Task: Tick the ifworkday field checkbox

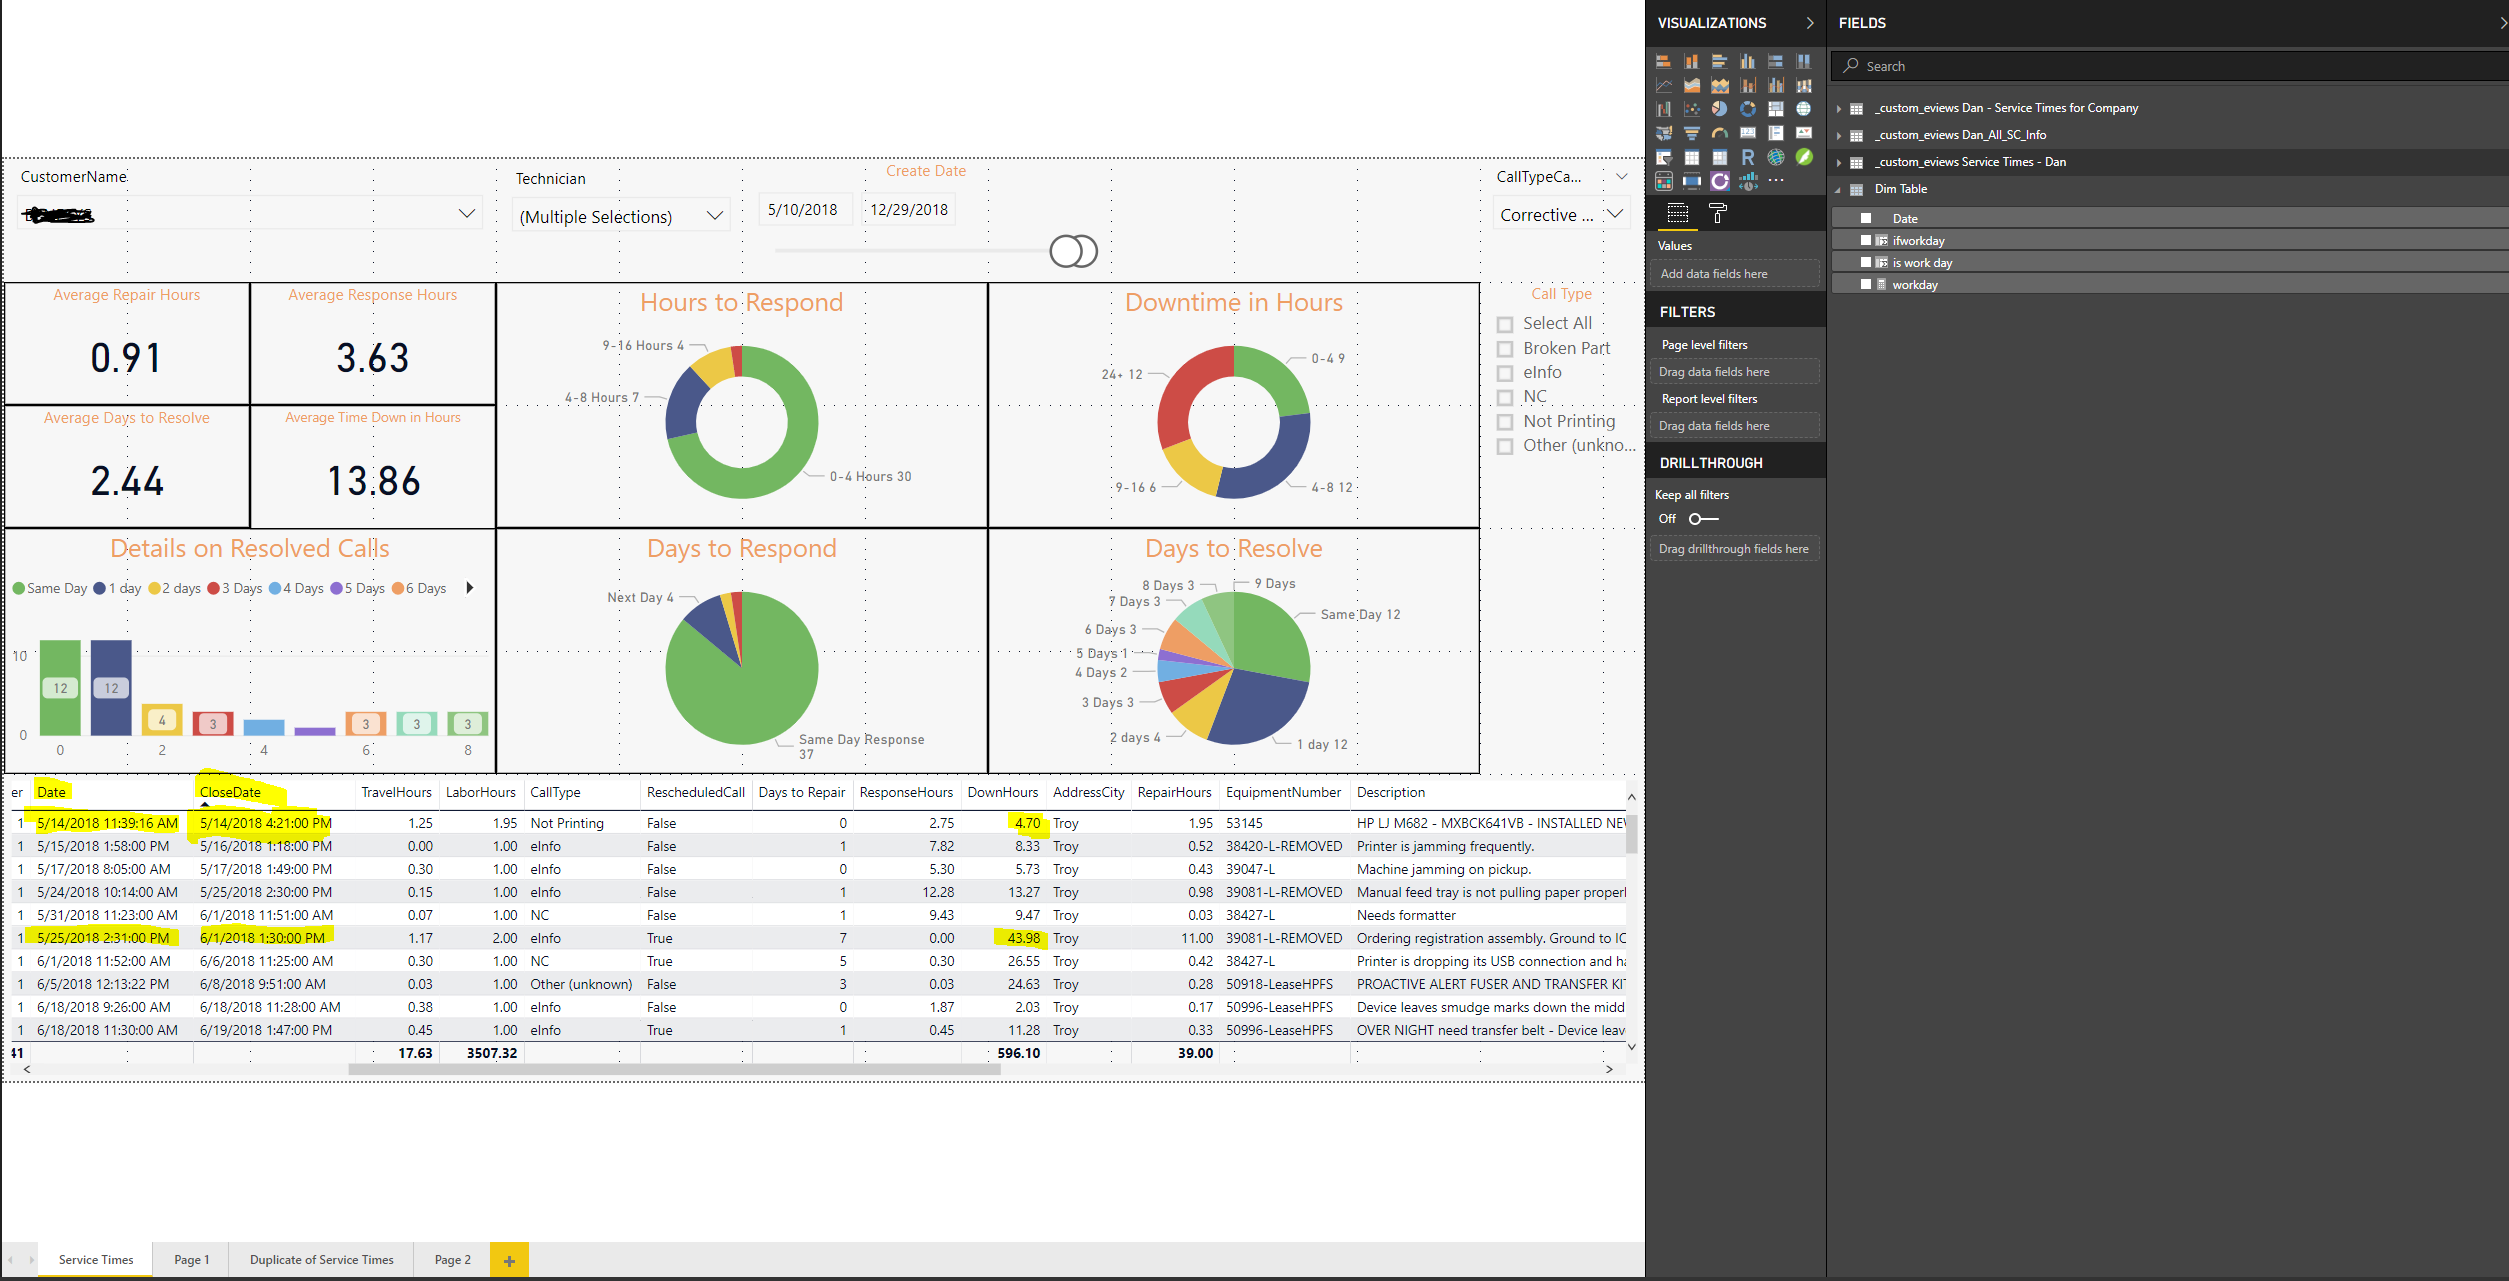Action: 1866,240
